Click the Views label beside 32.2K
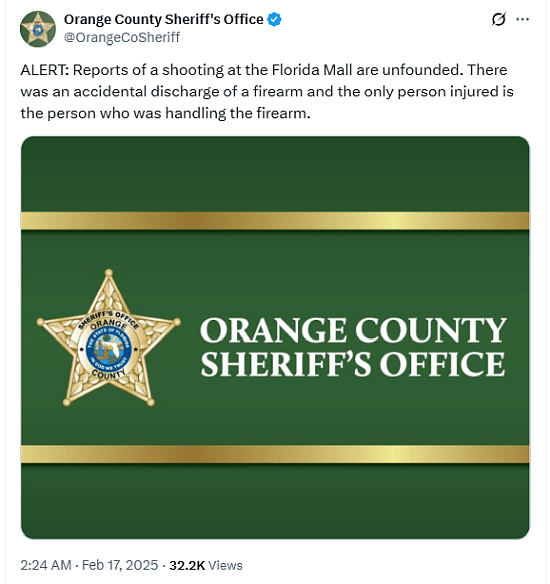Screen dimensions: 550x584 click(225, 565)
